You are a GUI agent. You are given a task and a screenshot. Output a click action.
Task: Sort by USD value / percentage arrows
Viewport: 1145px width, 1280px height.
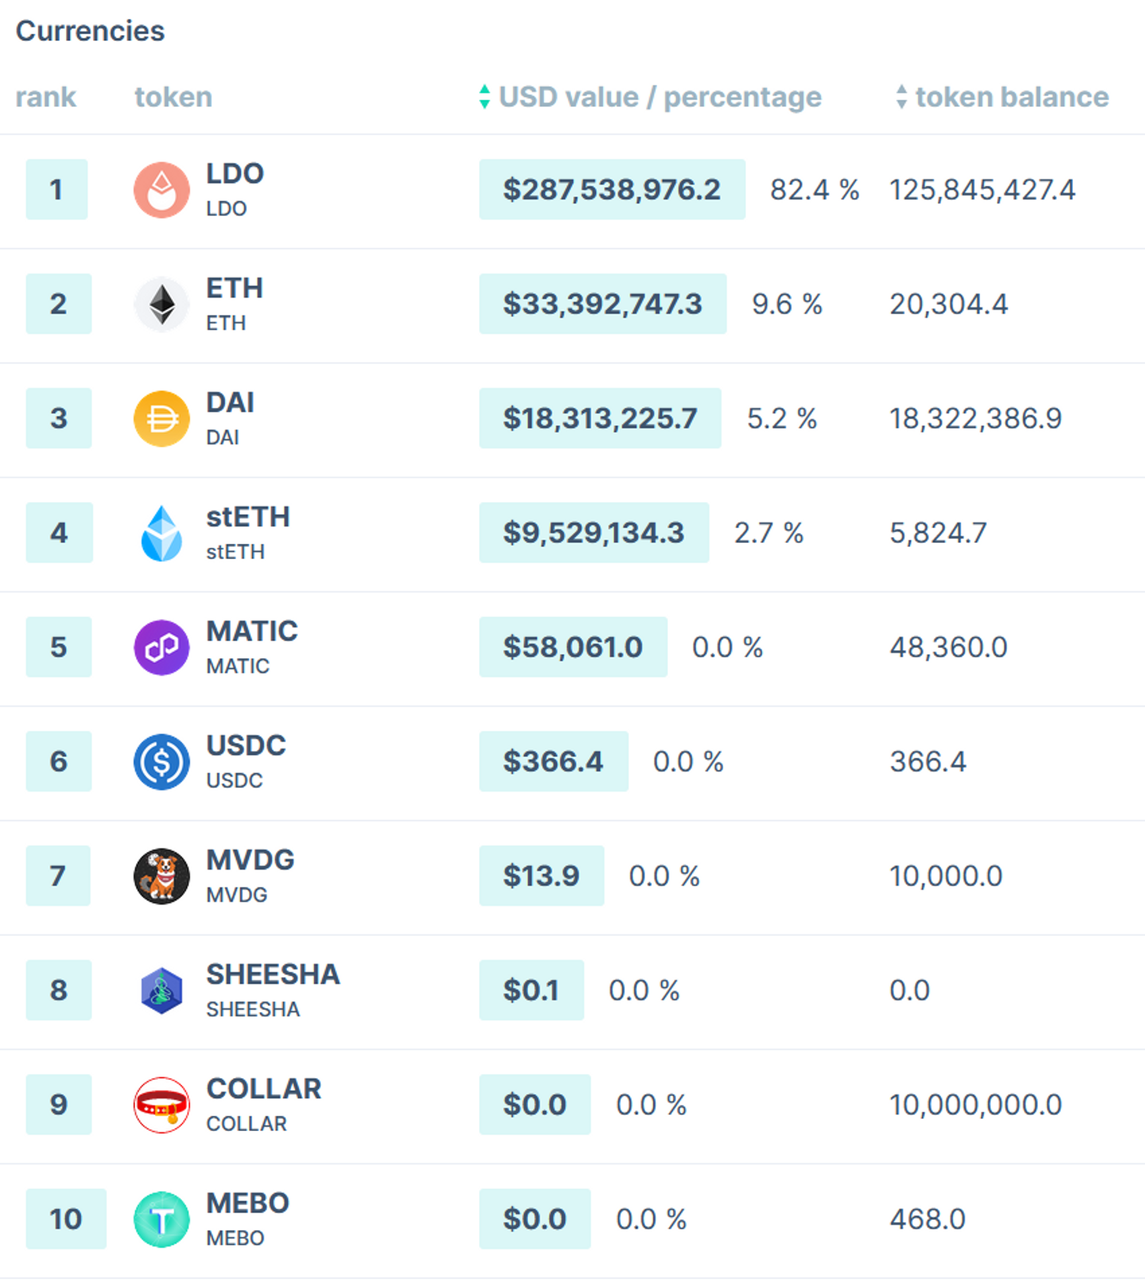point(484,97)
